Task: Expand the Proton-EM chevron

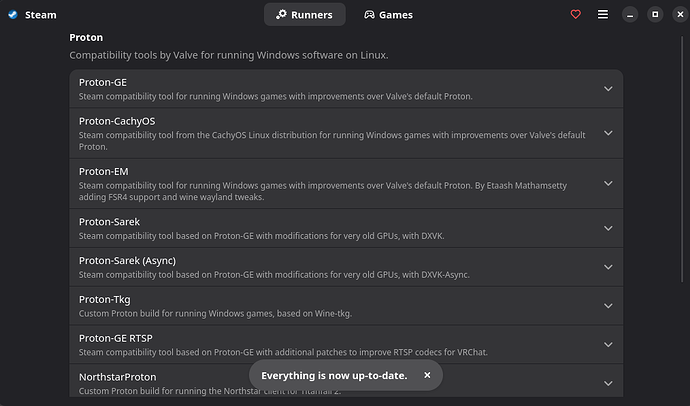Action: click(x=608, y=183)
